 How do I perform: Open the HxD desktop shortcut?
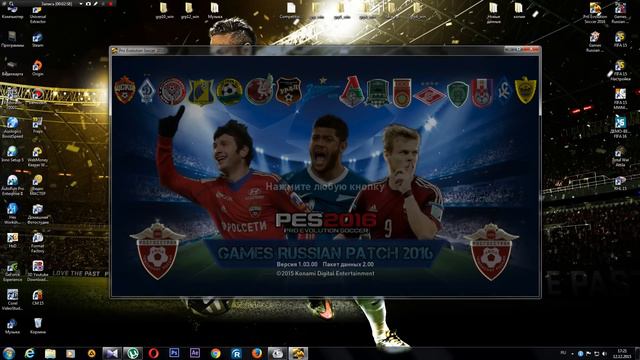12,240
